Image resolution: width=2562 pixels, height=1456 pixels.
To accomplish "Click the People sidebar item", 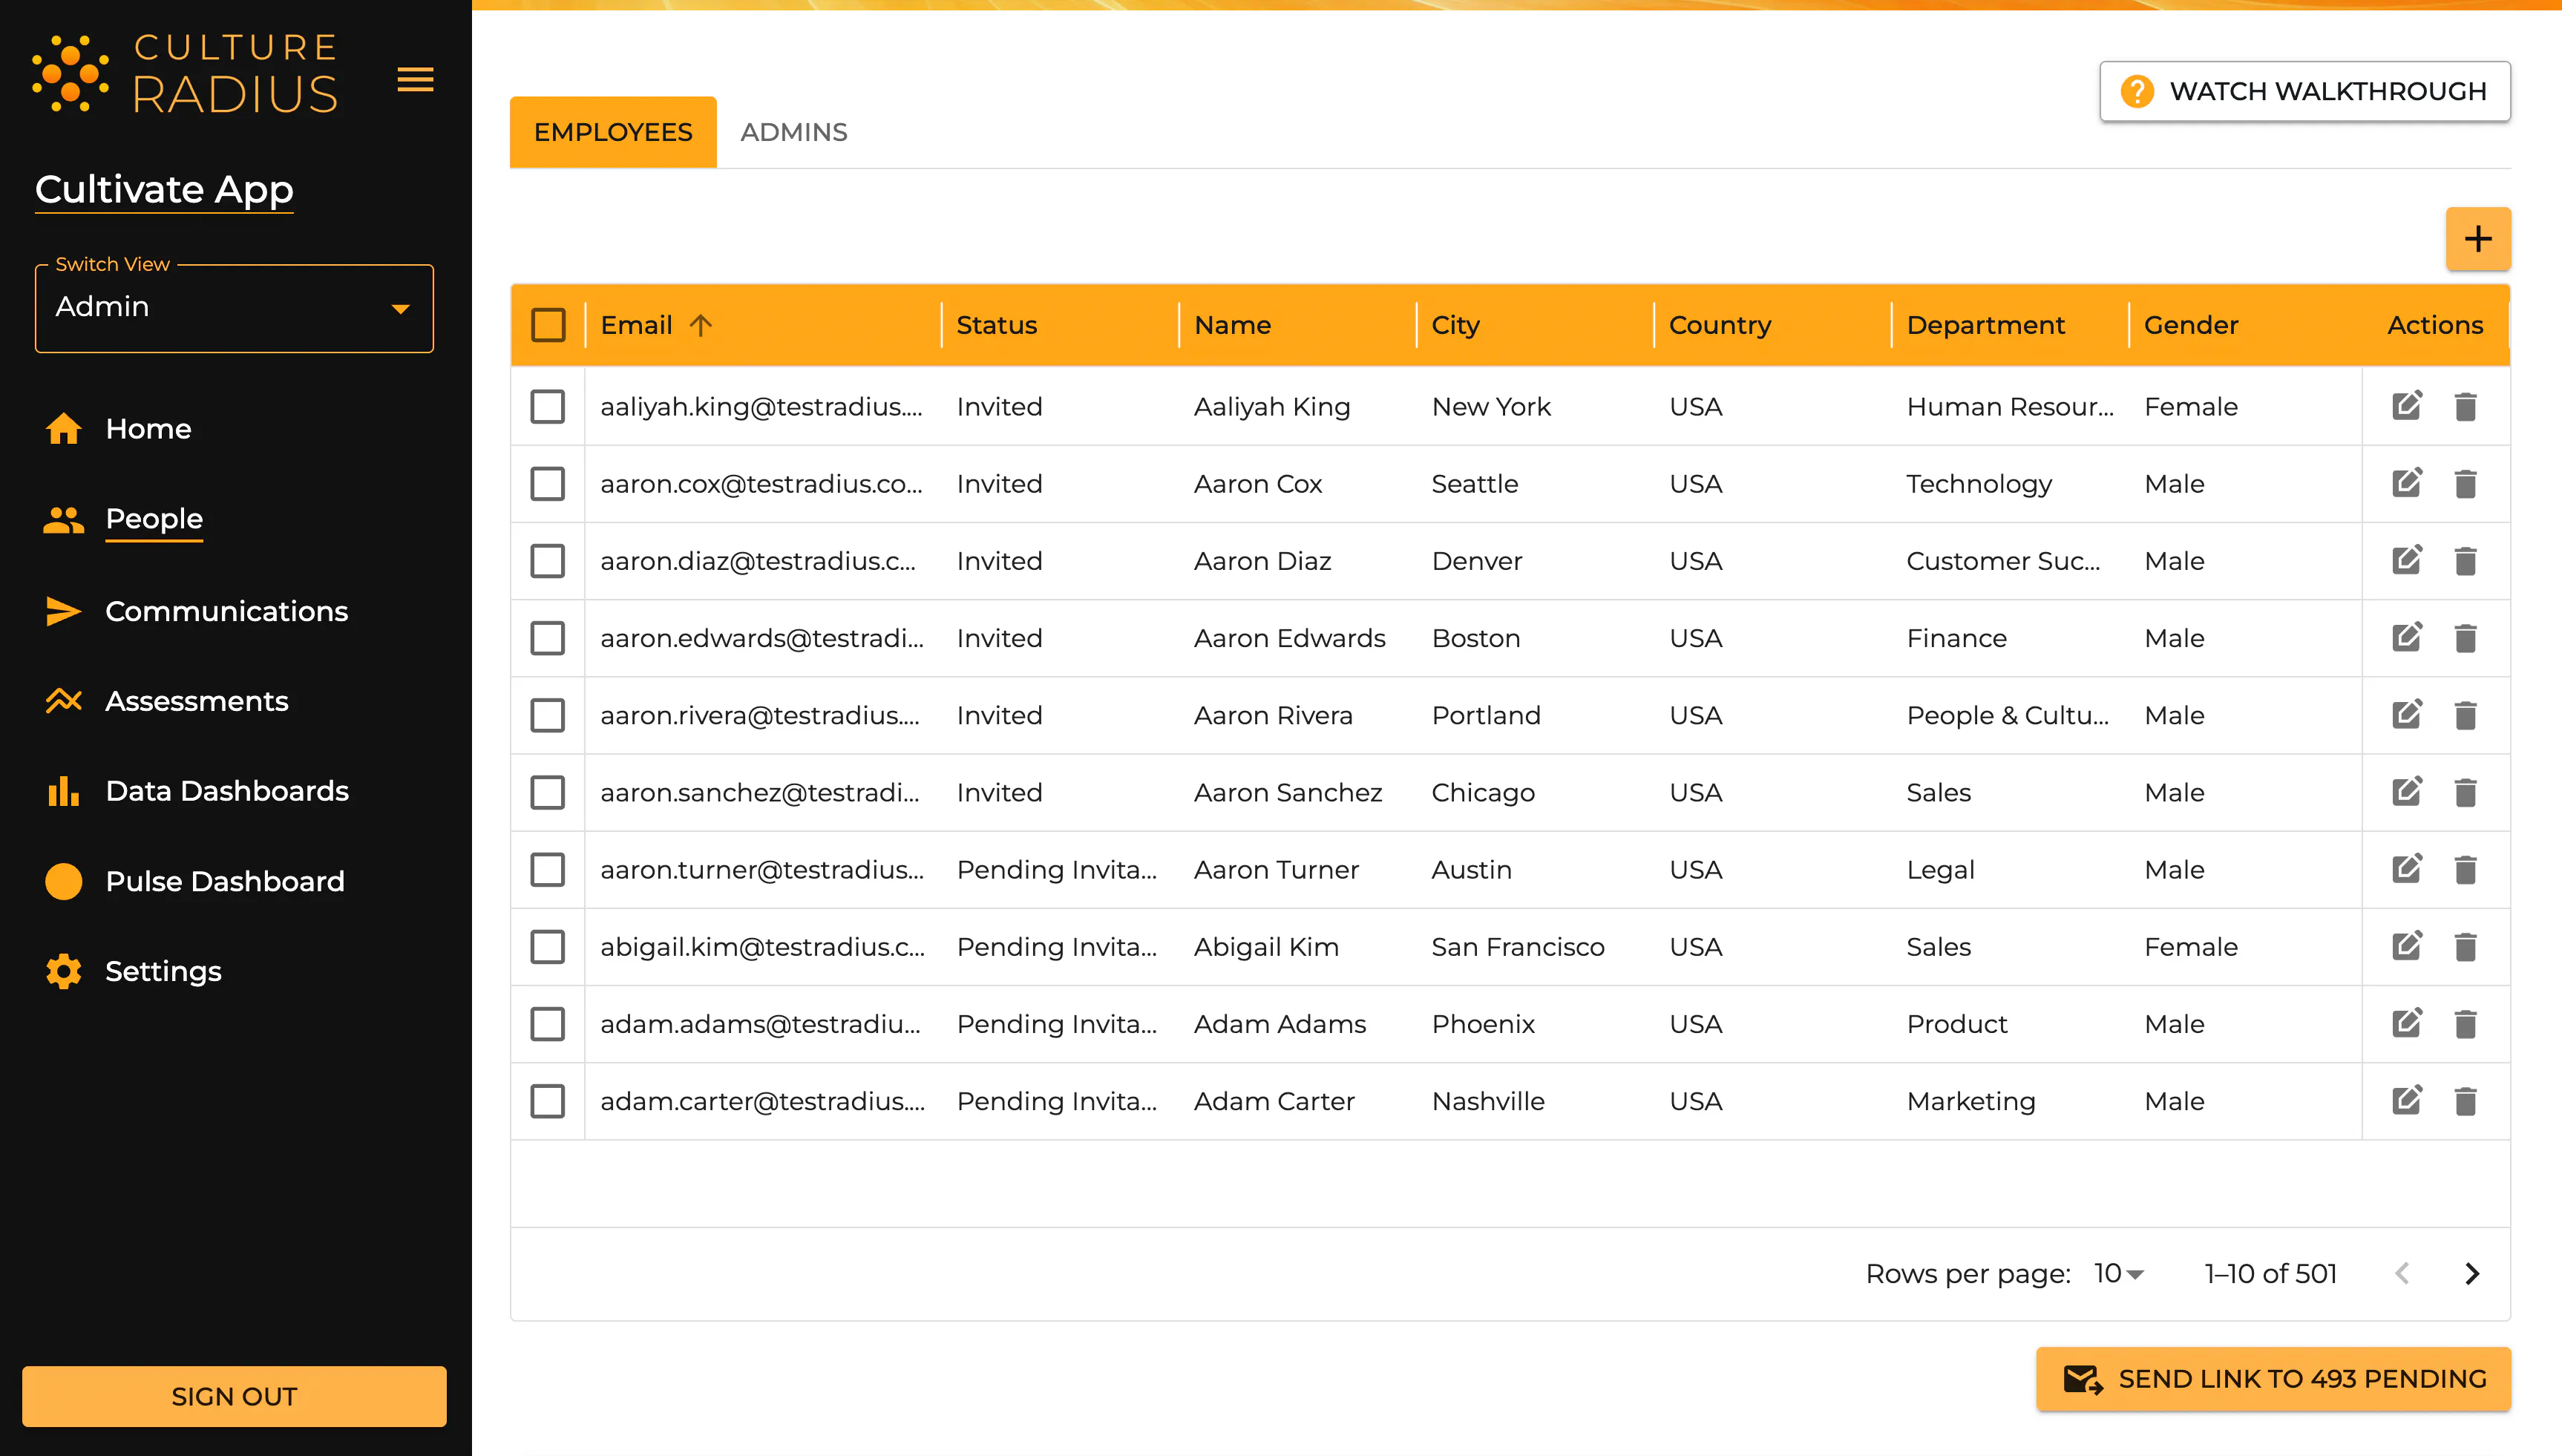I will [x=154, y=519].
